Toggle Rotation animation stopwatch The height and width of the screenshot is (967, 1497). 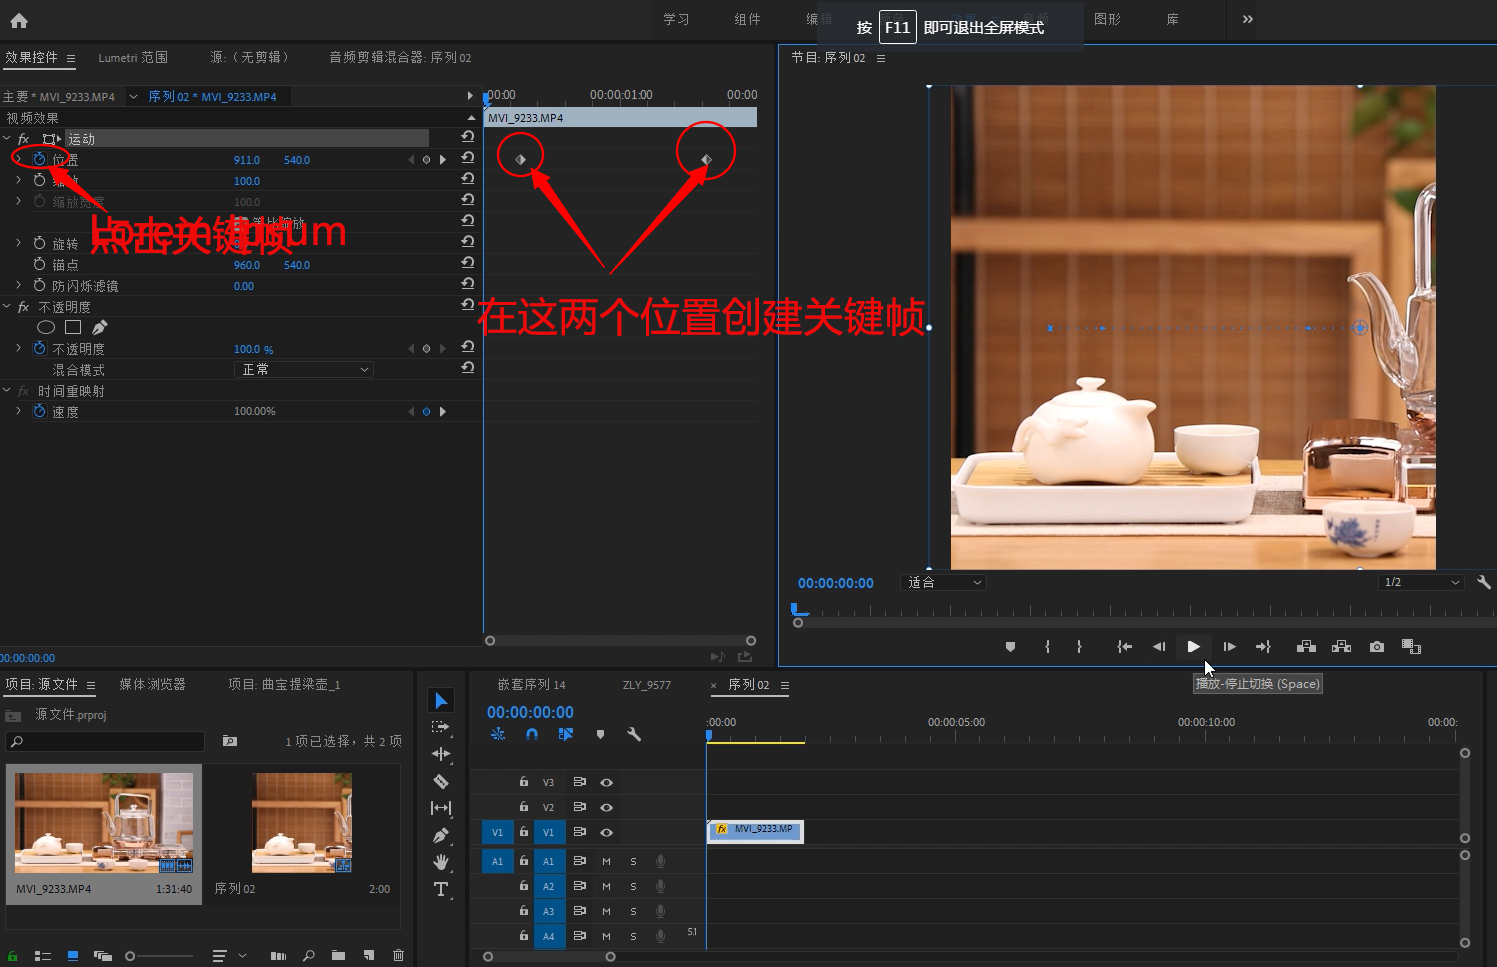tap(39, 243)
